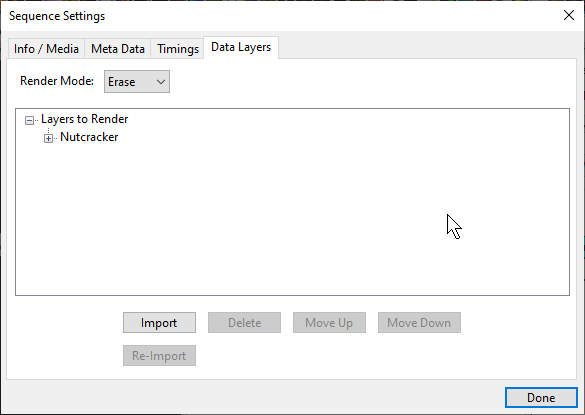Collapse the Layers to Render tree node

[29, 120]
